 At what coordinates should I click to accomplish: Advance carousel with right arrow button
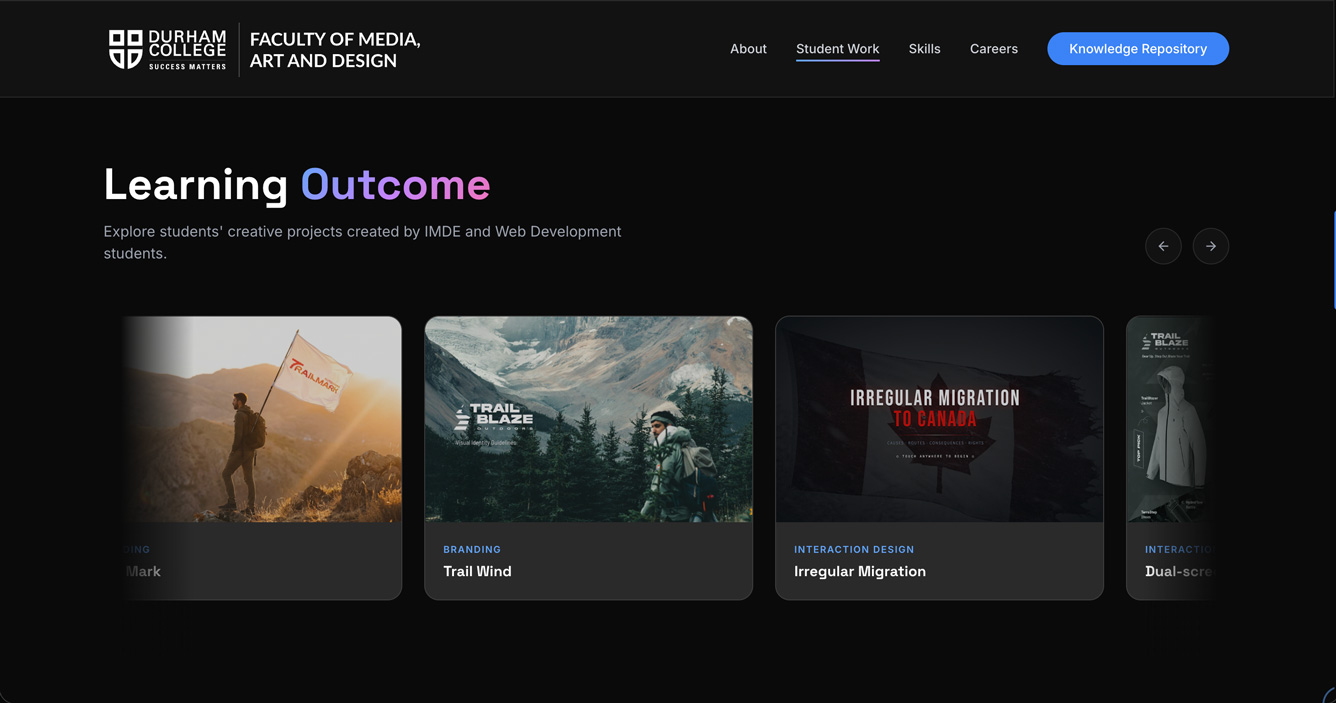pyautogui.click(x=1210, y=246)
